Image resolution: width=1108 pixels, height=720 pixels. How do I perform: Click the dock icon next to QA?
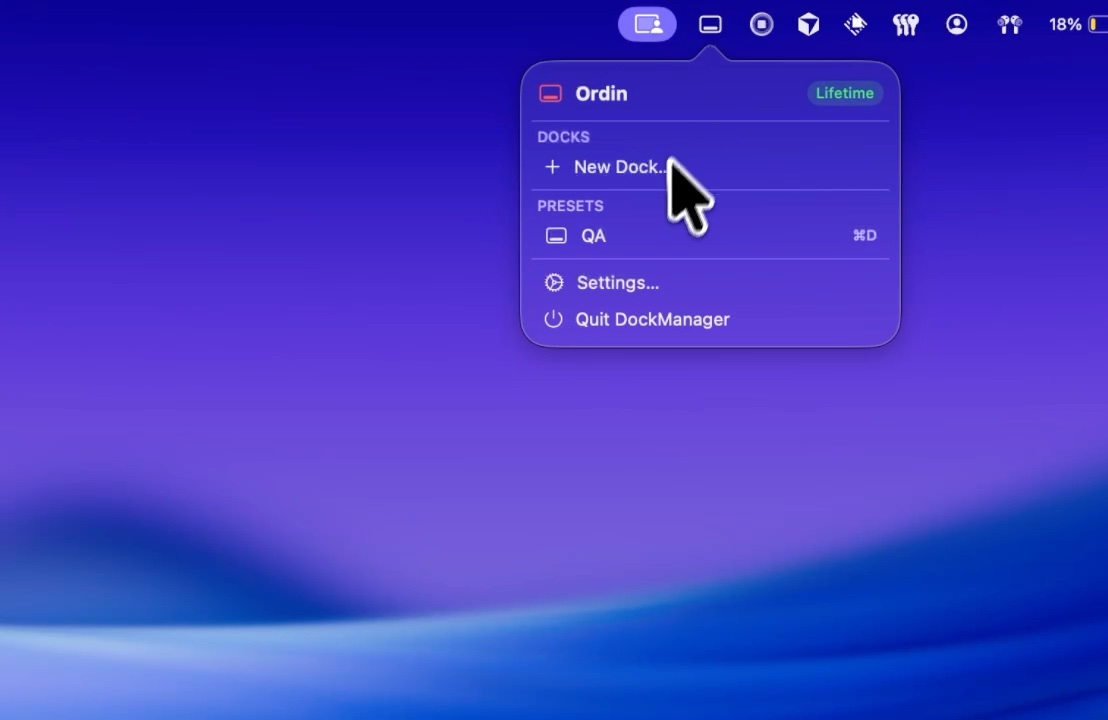556,235
